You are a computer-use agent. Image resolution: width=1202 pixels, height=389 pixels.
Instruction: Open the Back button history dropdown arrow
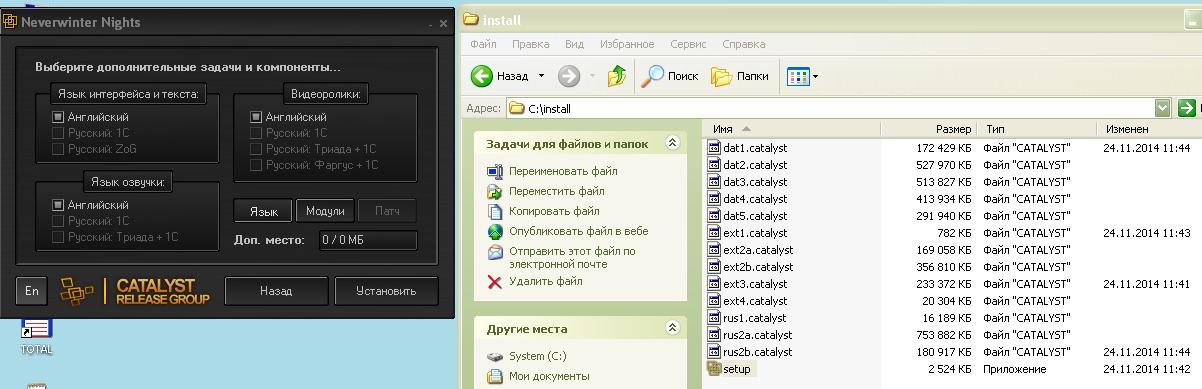tap(542, 76)
